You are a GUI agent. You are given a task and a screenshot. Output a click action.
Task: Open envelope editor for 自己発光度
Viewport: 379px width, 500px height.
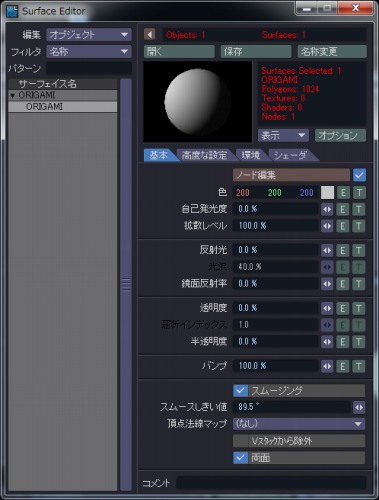click(343, 209)
